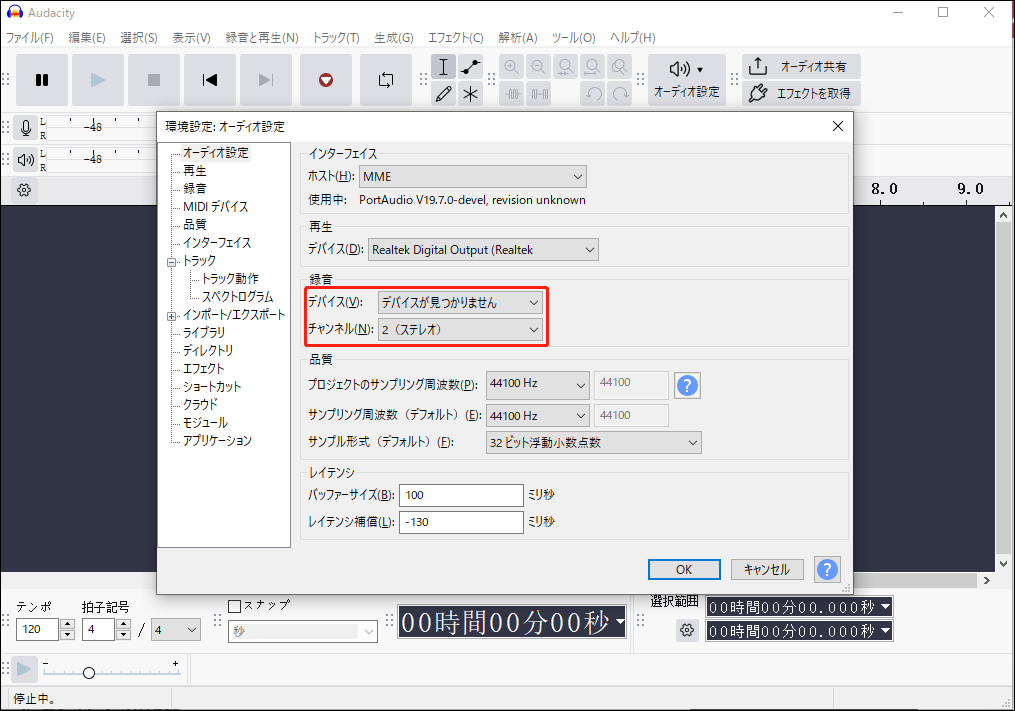This screenshot has height=711, width=1015.
Task: Increase tempo with up stepper
Action: pyautogui.click(x=67, y=624)
